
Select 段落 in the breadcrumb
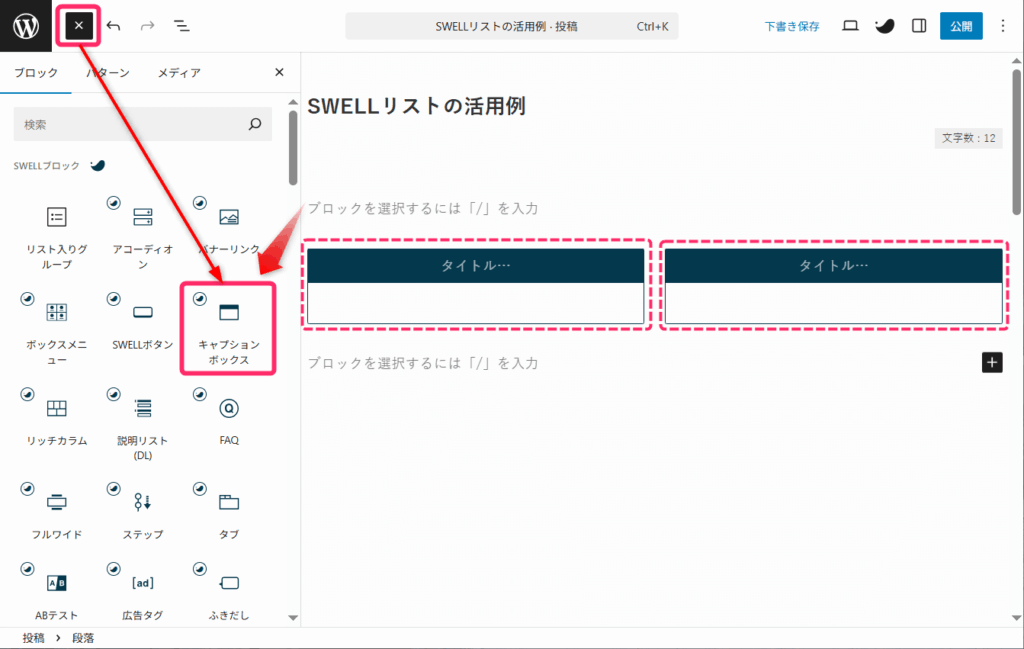(x=83, y=639)
